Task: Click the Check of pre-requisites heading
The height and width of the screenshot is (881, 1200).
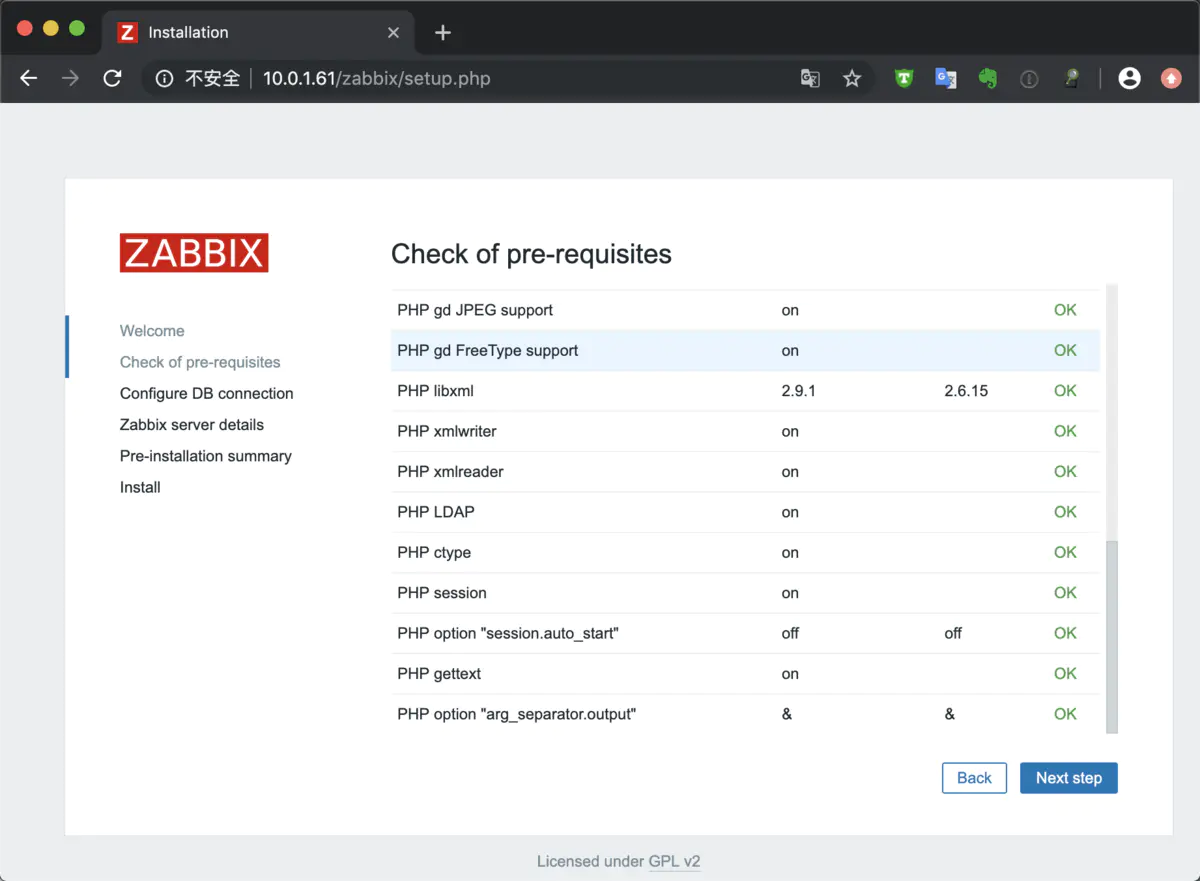Action: pos(531,254)
